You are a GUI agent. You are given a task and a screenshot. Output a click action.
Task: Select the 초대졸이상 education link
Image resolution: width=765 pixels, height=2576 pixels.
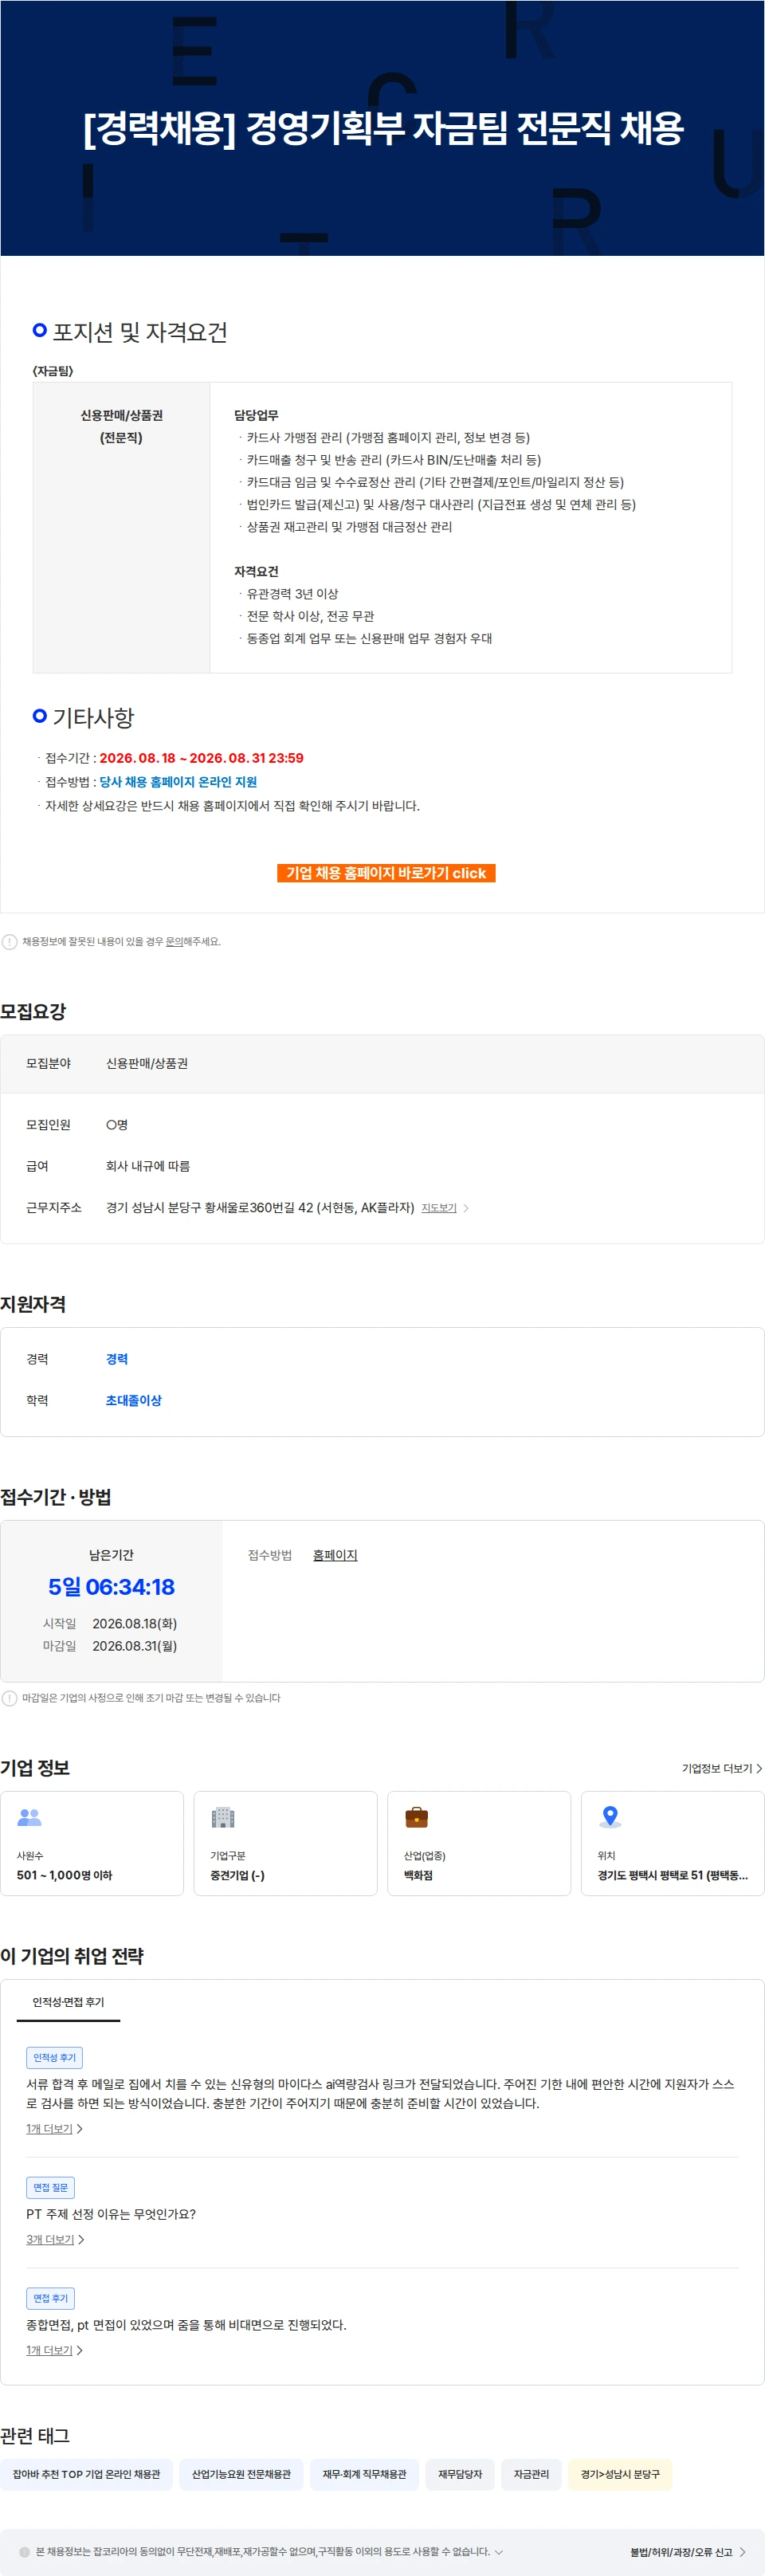[134, 1401]
